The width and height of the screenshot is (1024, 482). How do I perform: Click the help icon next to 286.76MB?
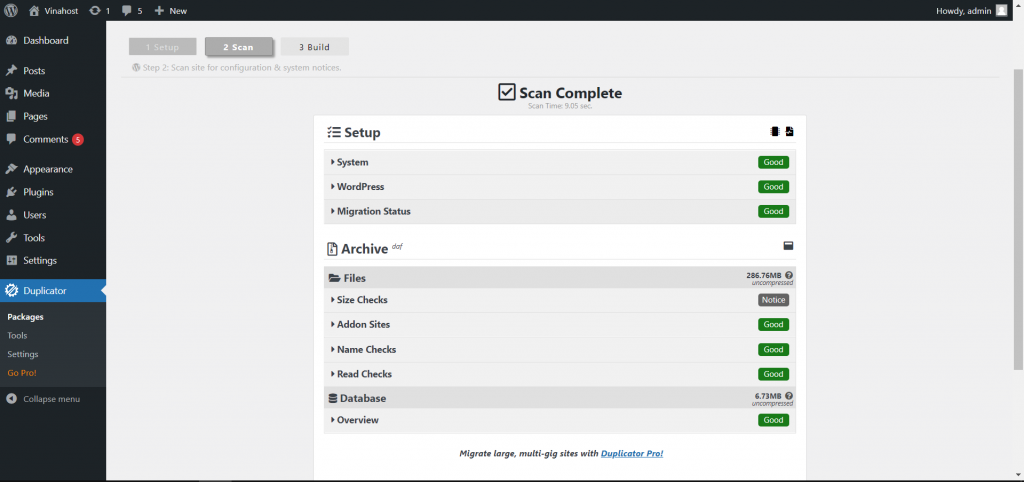(789, 274)
